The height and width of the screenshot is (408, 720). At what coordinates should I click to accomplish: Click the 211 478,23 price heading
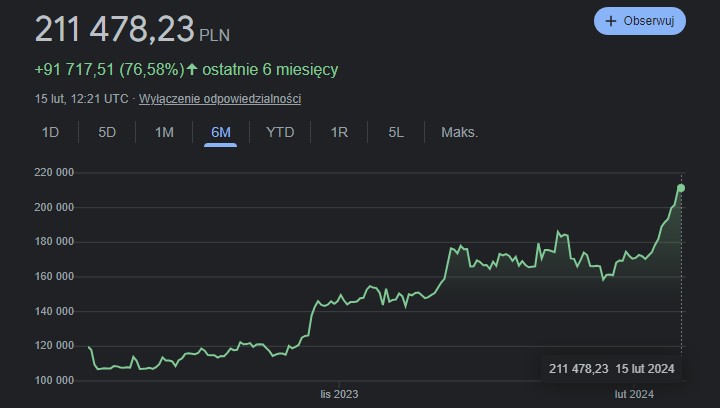click(x=115, y=29)
